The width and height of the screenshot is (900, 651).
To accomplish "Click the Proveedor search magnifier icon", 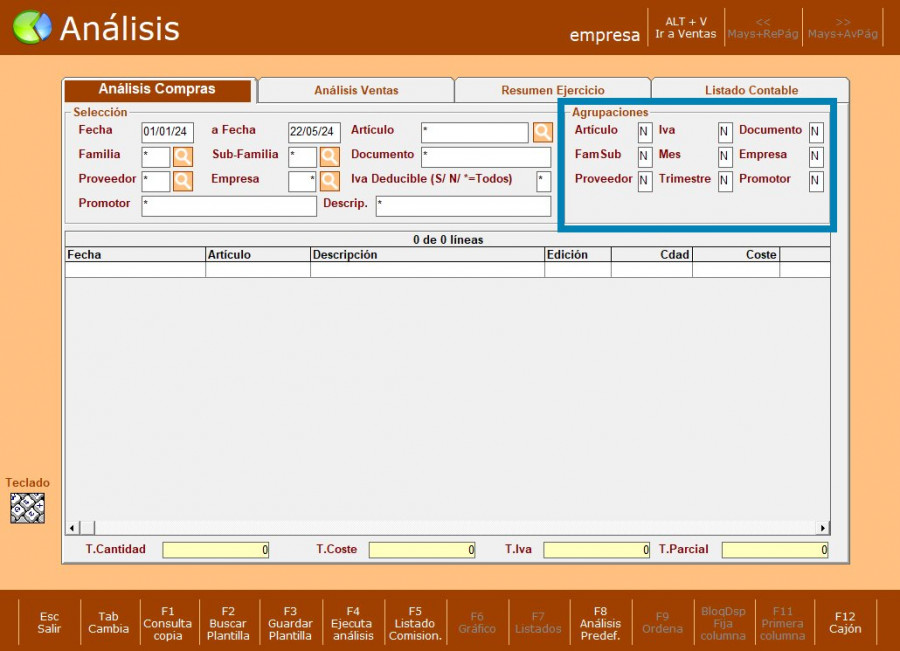I will click(183, 181).
